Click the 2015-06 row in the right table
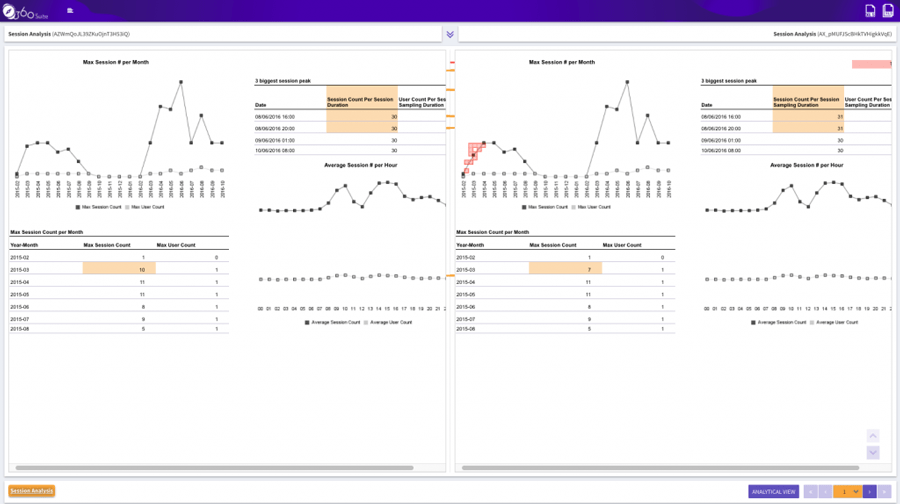Screen dimensions: 900x504 pyautogui.click(x=565, y=307)
